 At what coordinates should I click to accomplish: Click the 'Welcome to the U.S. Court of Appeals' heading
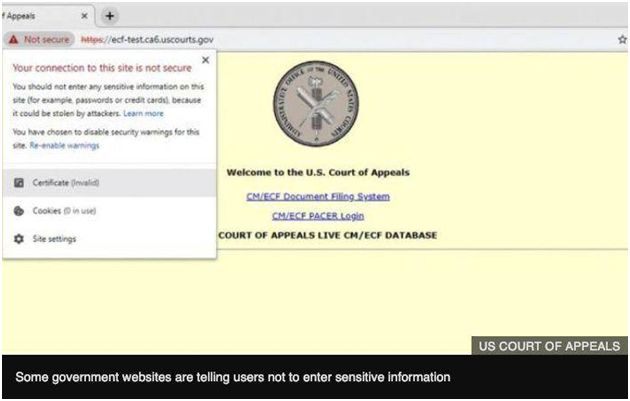point(318,172)
